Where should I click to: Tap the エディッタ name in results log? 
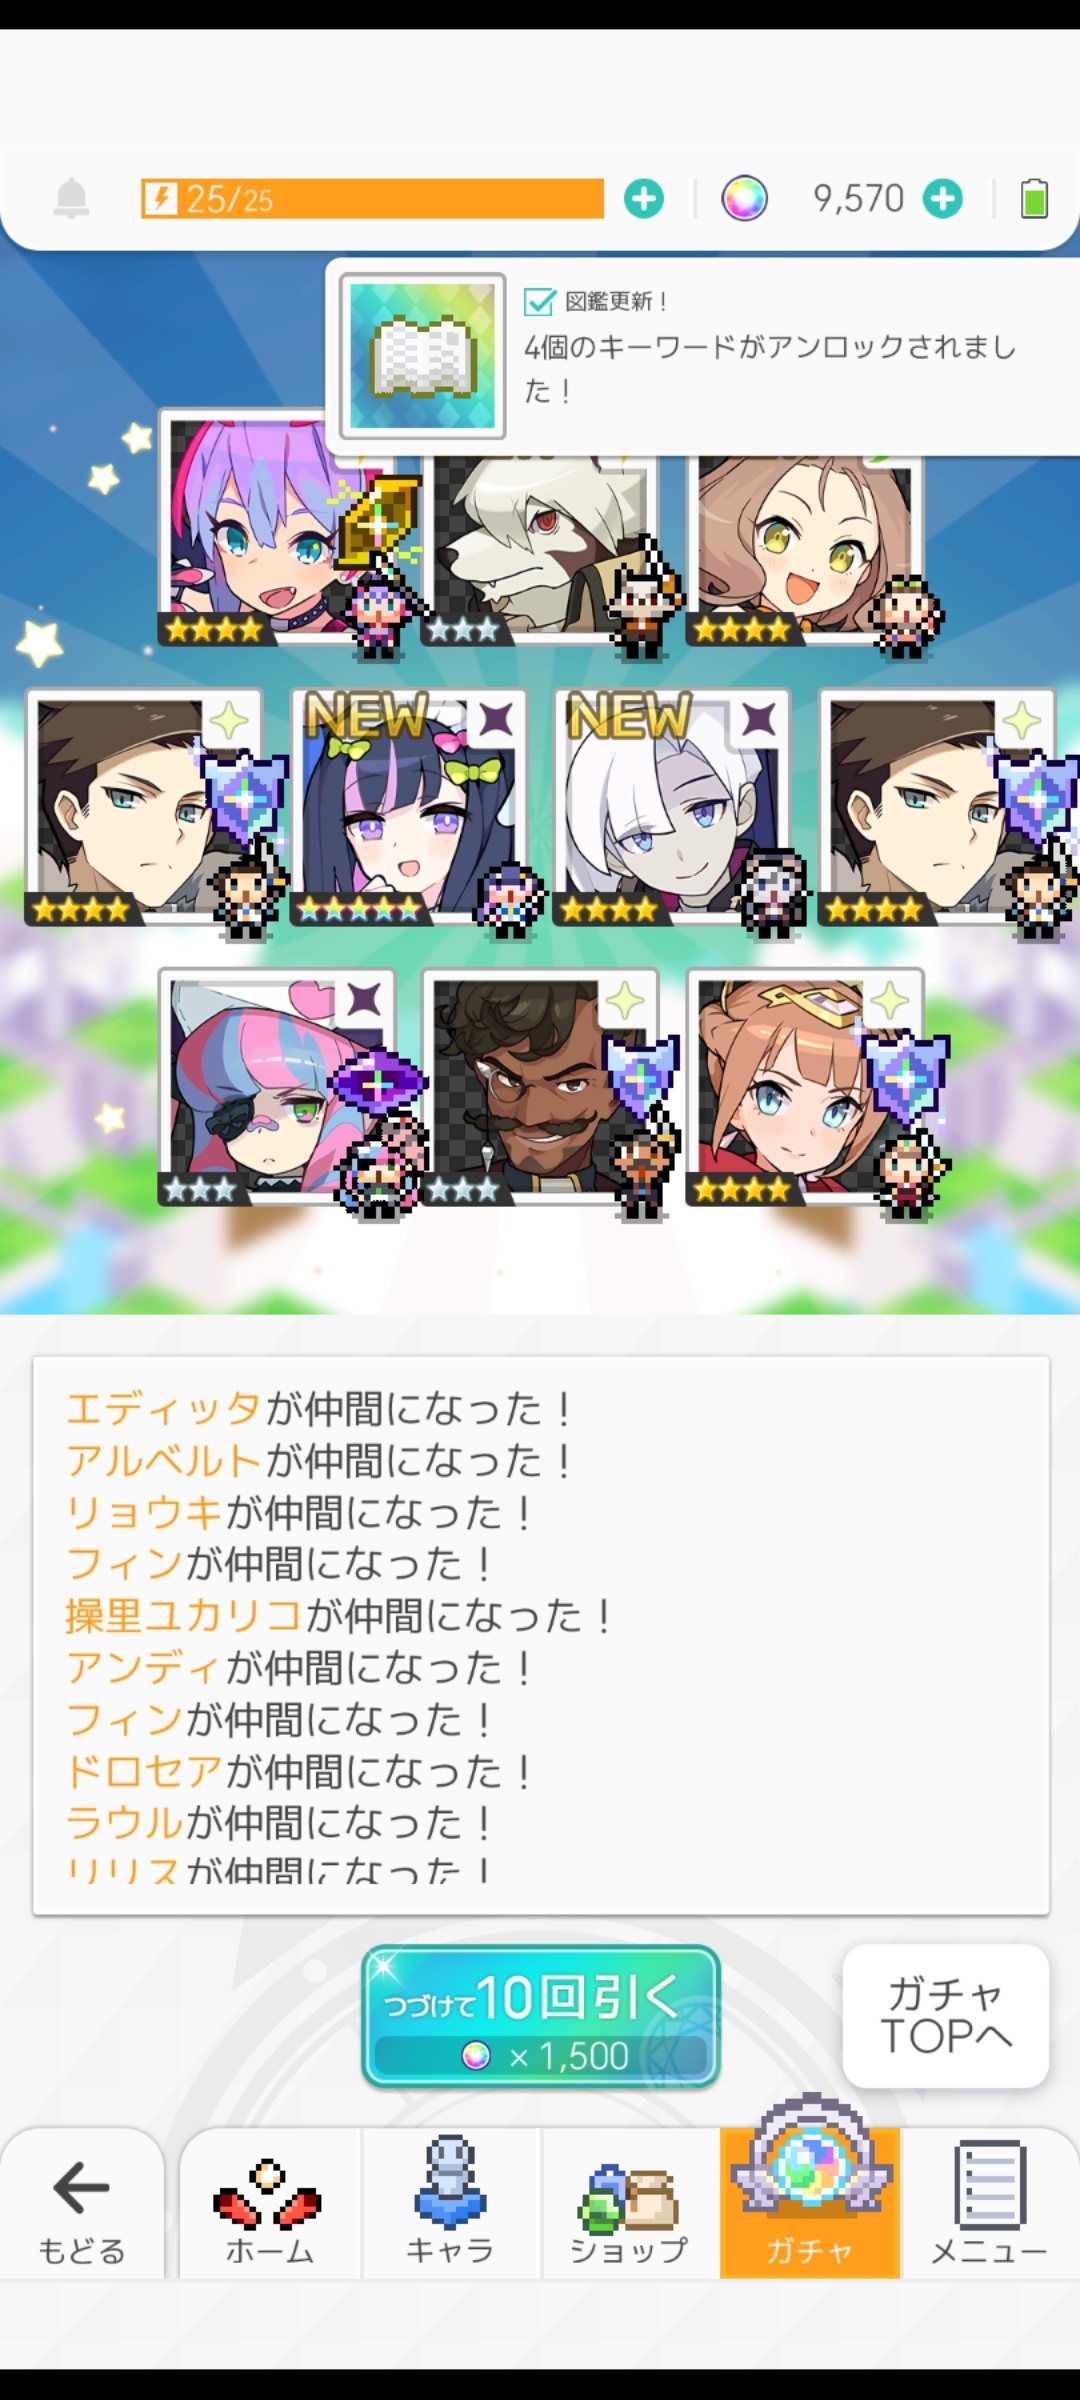[164, 1409]
